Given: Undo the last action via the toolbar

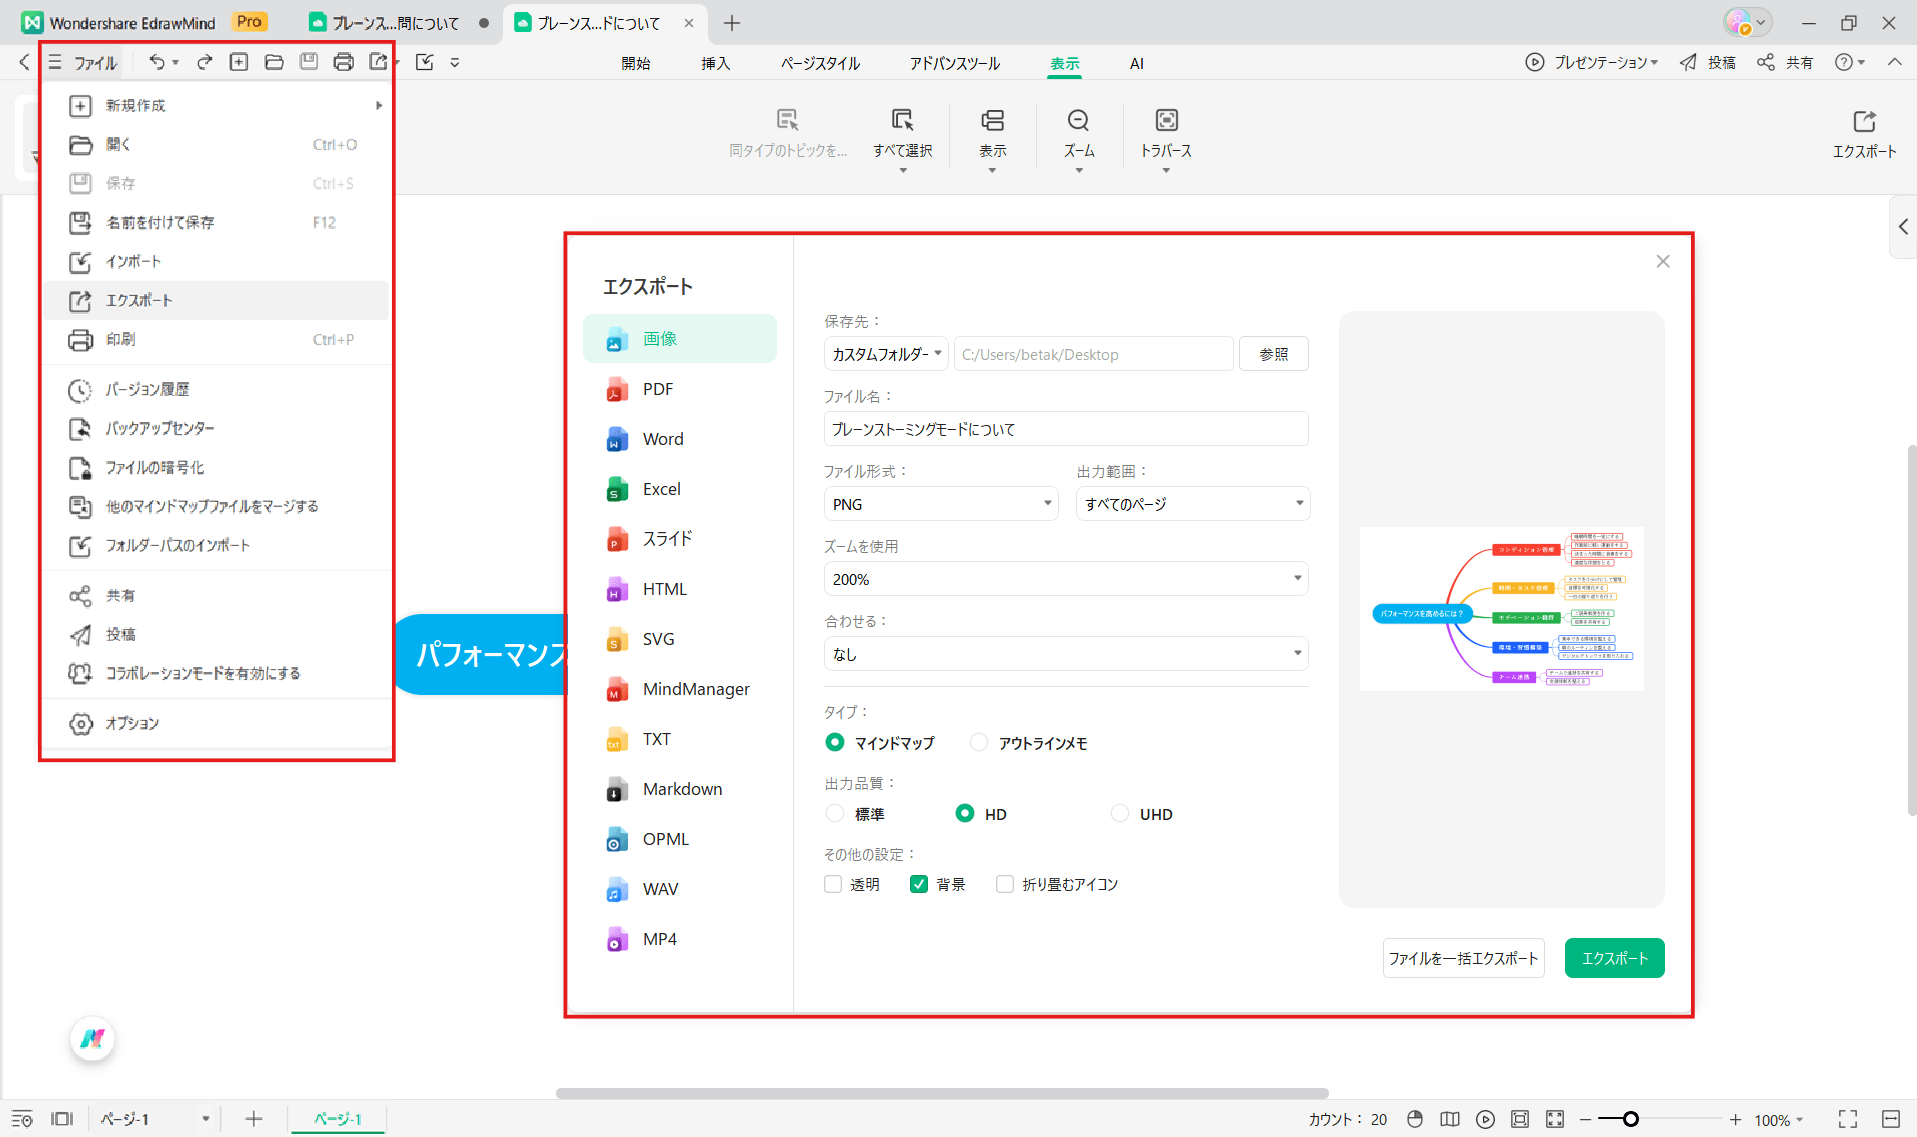Looking at the screenshot, I should pyautogui.click(x=157, y=61).
